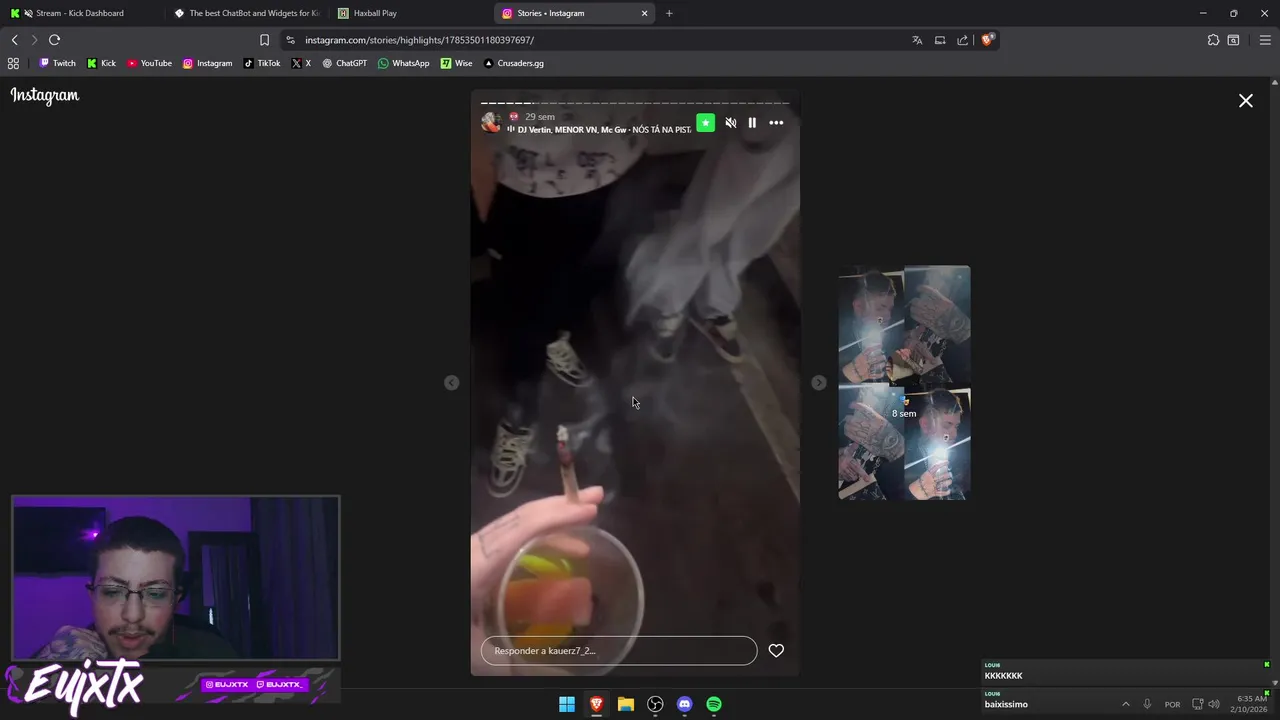The width and height of the screenshot is (1280, 720).
Task: Open the browser main hamburger menu
Action: [x=1265, y=40]
